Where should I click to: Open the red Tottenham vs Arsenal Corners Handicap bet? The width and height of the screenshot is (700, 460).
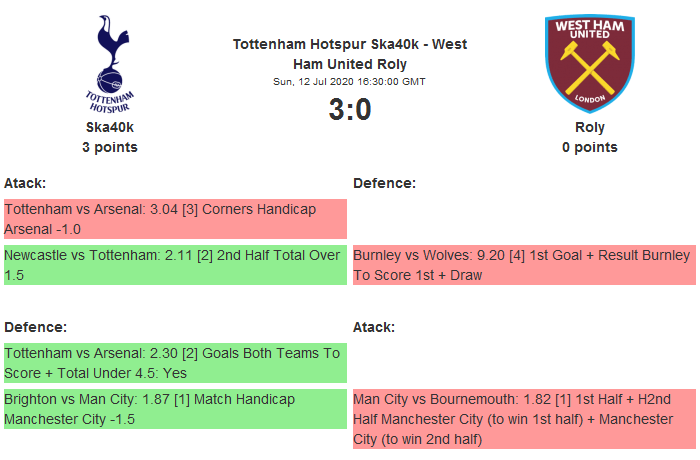coord(175,219)
